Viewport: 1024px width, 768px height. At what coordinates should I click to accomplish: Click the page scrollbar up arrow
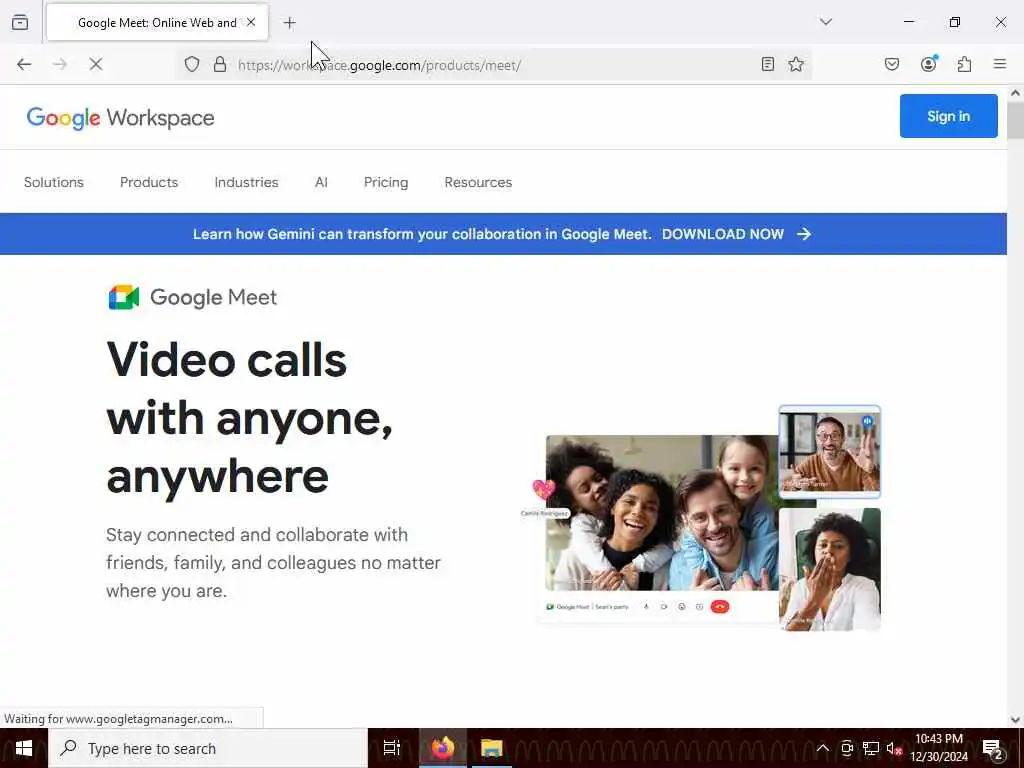tap(1015, 93)
